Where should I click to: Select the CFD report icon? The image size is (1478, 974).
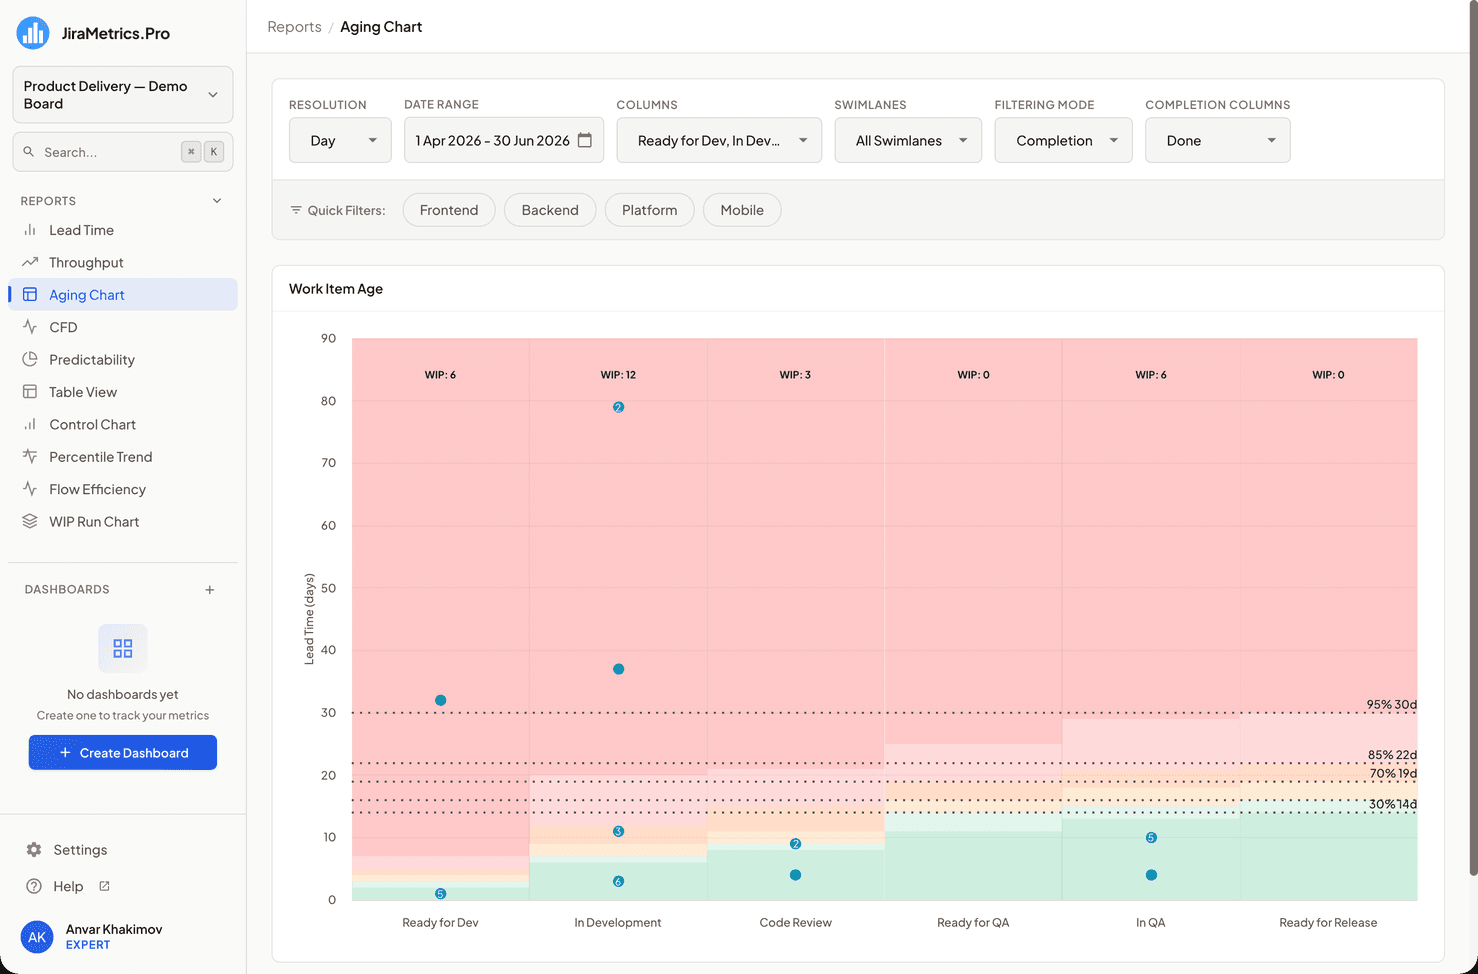pos(30,327)
